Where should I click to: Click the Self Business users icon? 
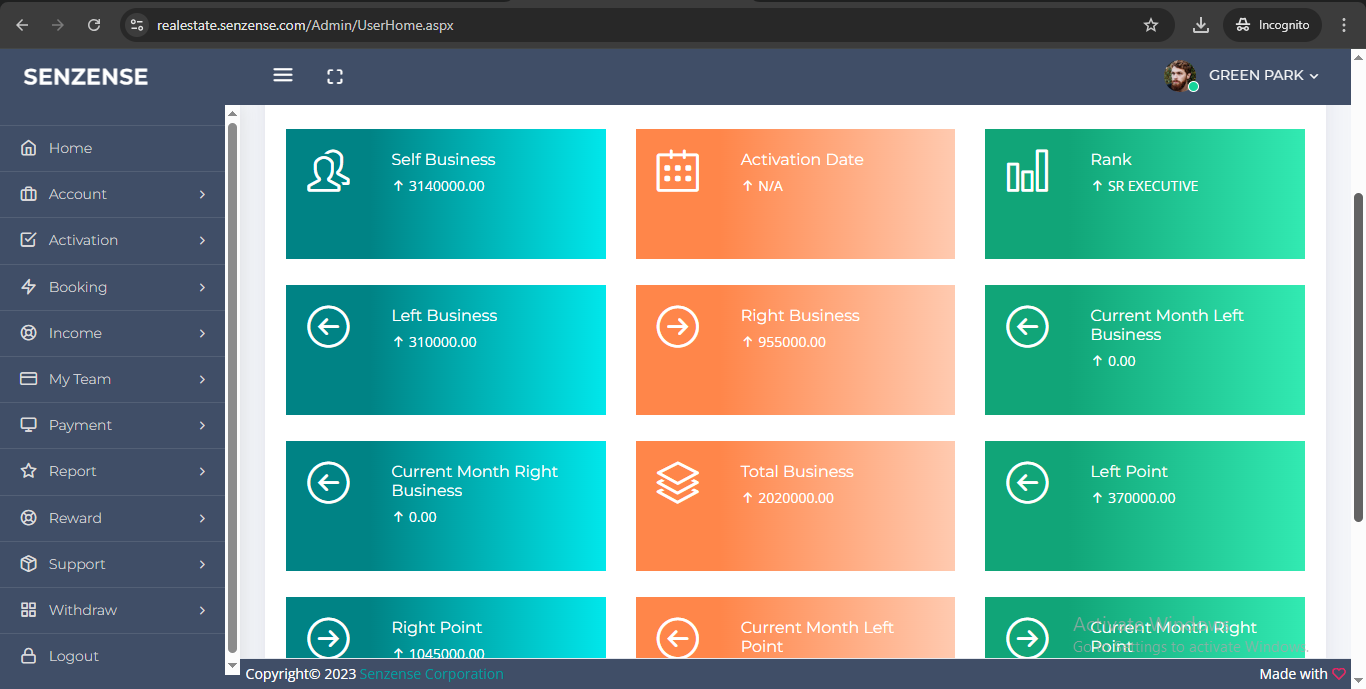[328, 171]
